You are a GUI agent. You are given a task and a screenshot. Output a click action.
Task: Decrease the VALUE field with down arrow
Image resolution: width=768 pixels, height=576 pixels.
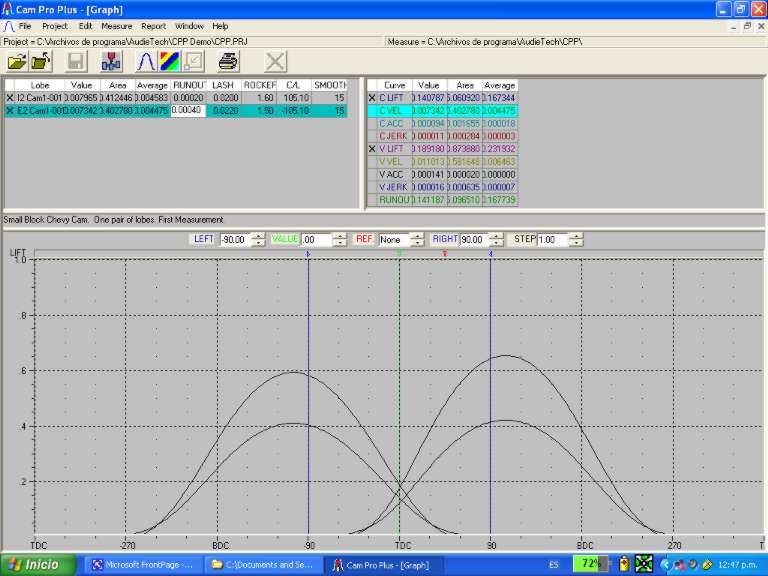[x=339, y=243]
